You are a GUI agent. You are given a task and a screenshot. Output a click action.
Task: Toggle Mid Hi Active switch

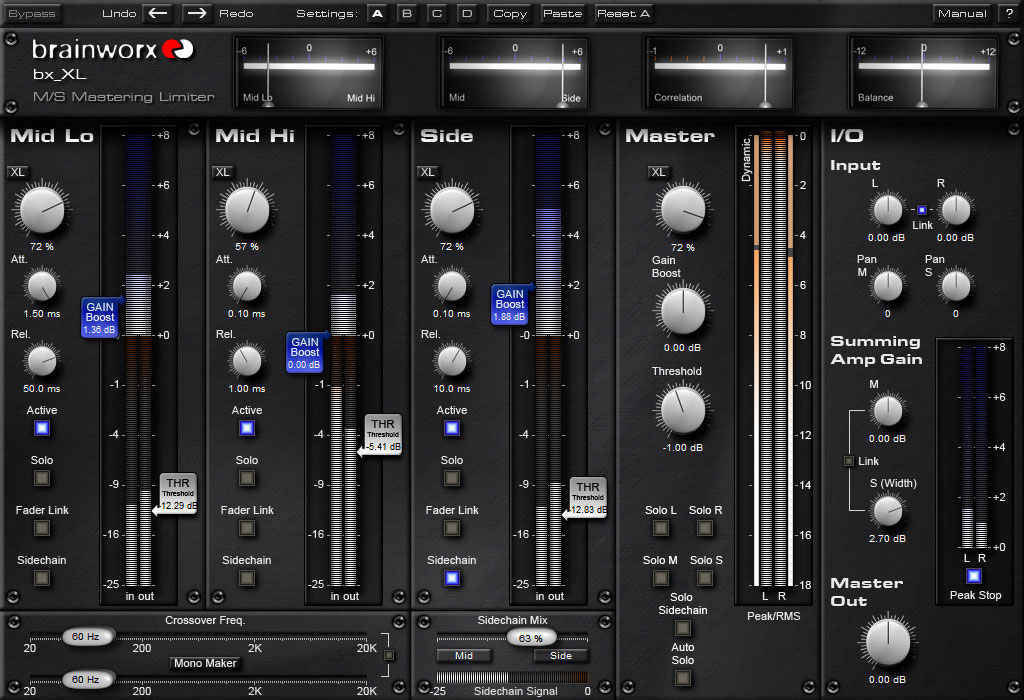pyautogui.click(x=247, y=428)
